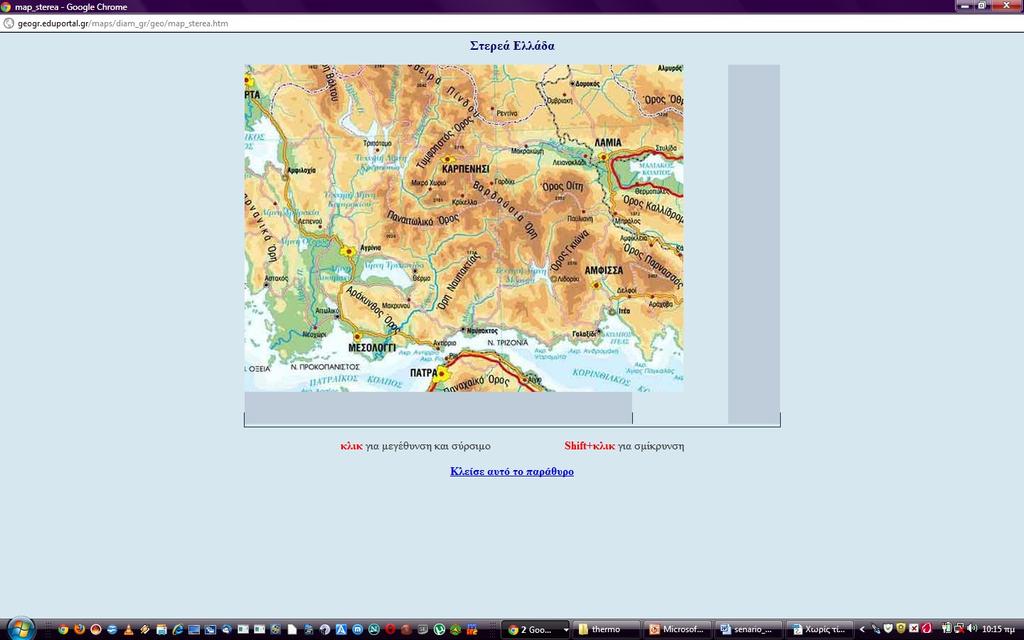
Task: Click ΑΜΦΙΣΣΑ label on the map
Action: pyautogui.click(x=603, y=270)
